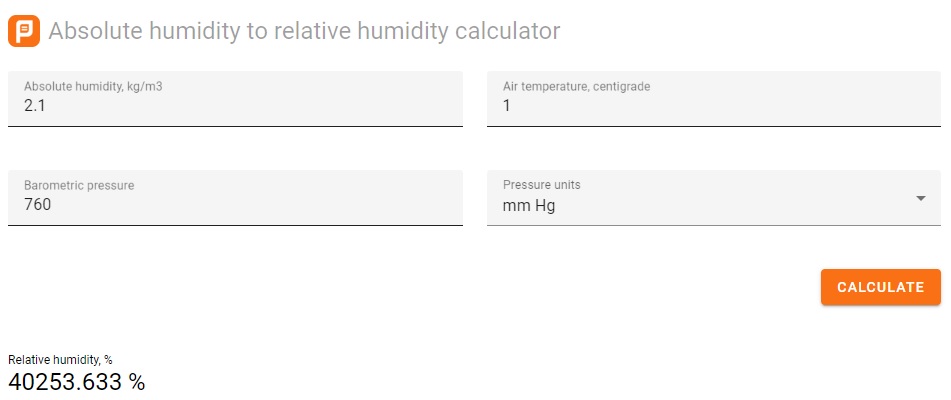Click the calculator page title heading

click(x=304, y=31)
